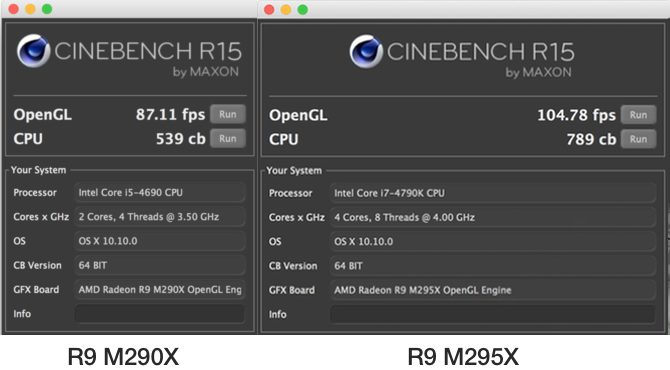The image size is (670, 370).
Task: Click the Info field in the left window
Action: (x=160, y=314)
